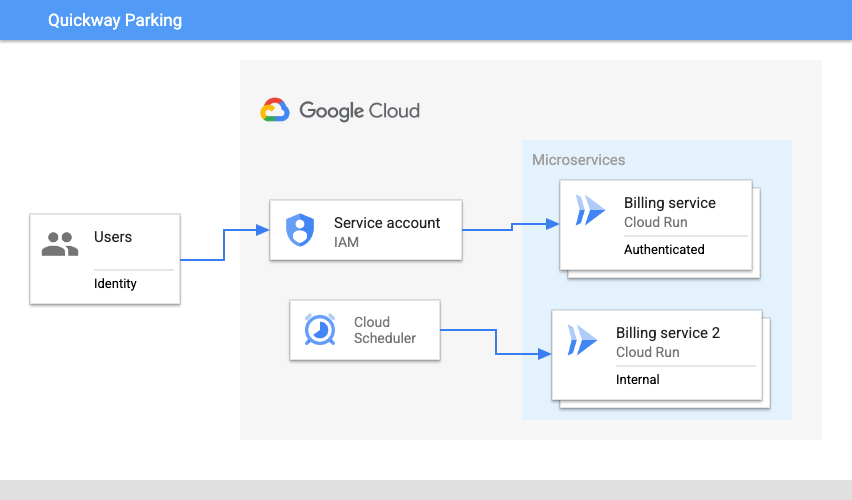Click the Billing service Cloud Run icon

point(590,210)
